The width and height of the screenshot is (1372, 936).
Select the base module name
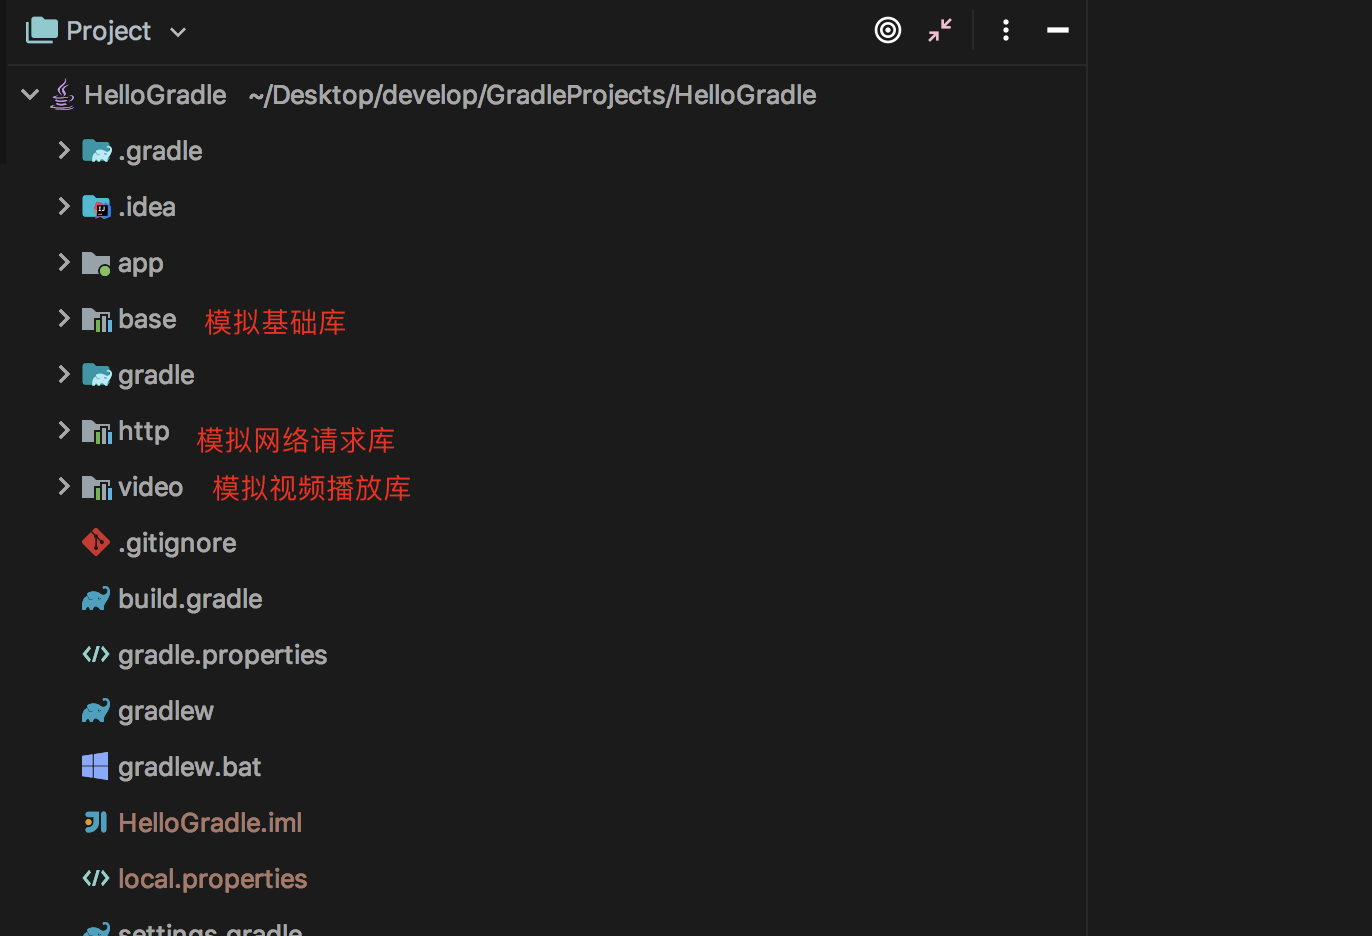pos(147,319)
